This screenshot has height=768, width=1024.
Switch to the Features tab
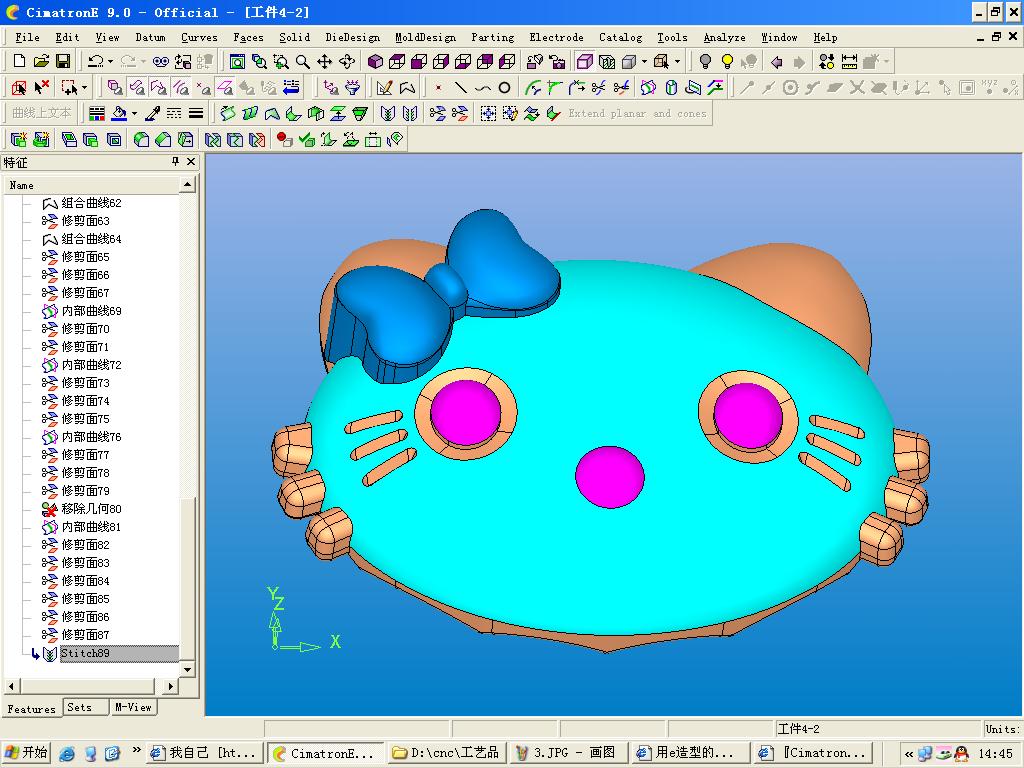tap(31, 709)
